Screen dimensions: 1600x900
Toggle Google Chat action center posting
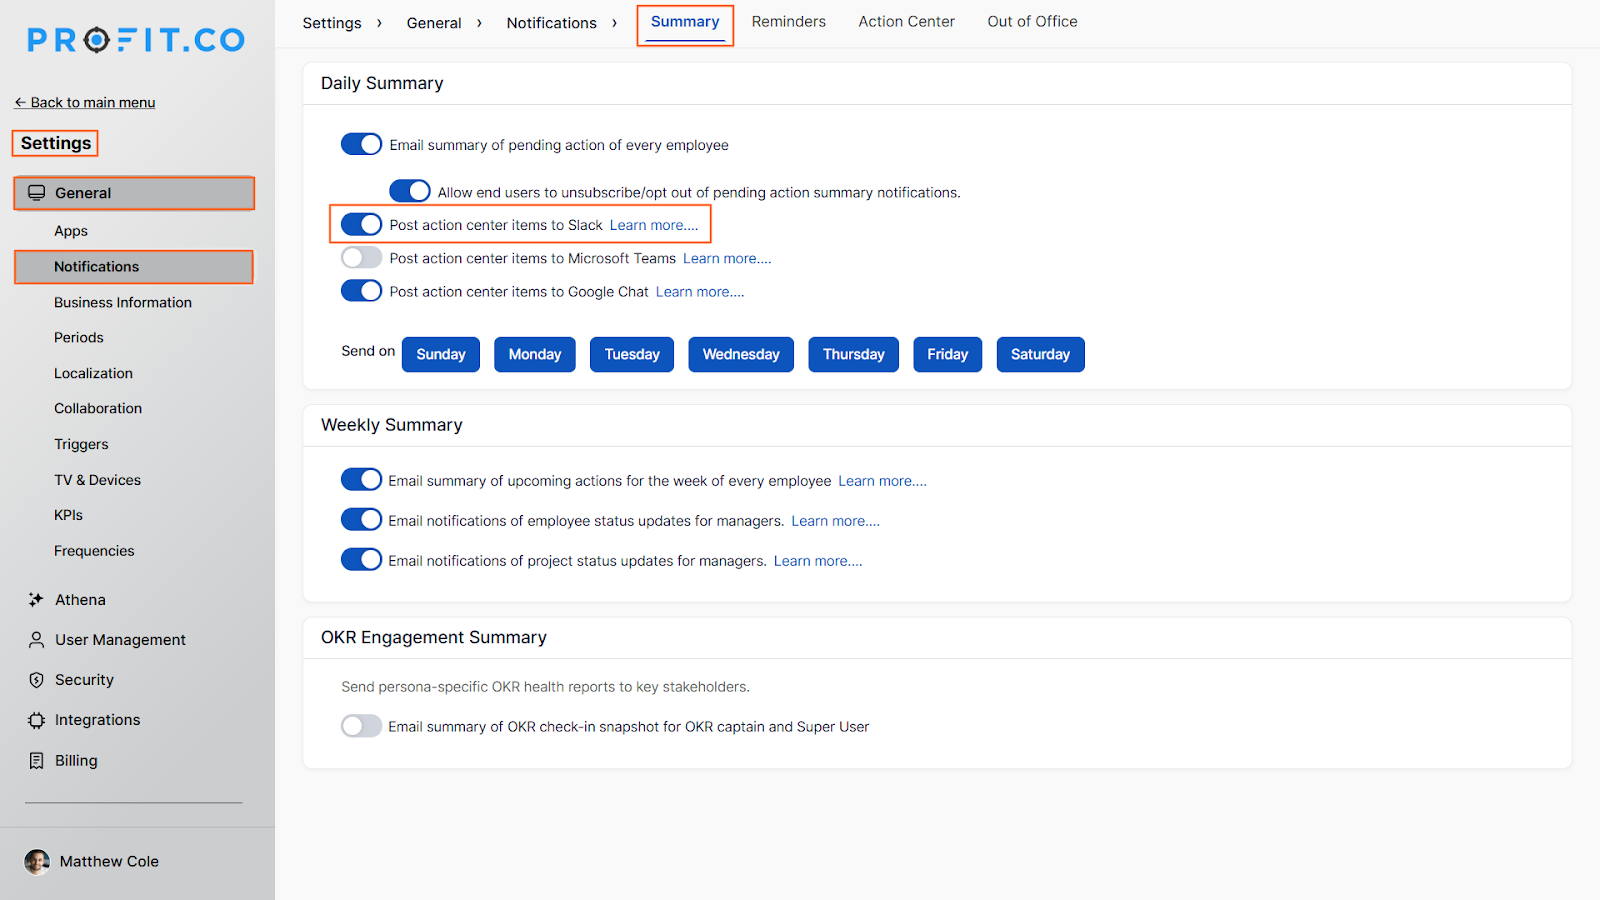click(361, 291)
